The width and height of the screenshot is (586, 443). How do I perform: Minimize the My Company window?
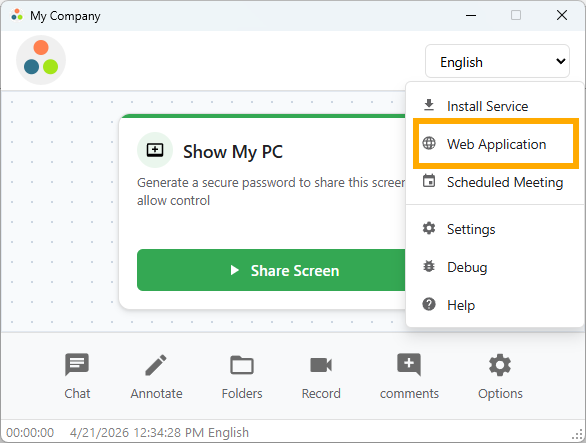click(x=471, y=15)
